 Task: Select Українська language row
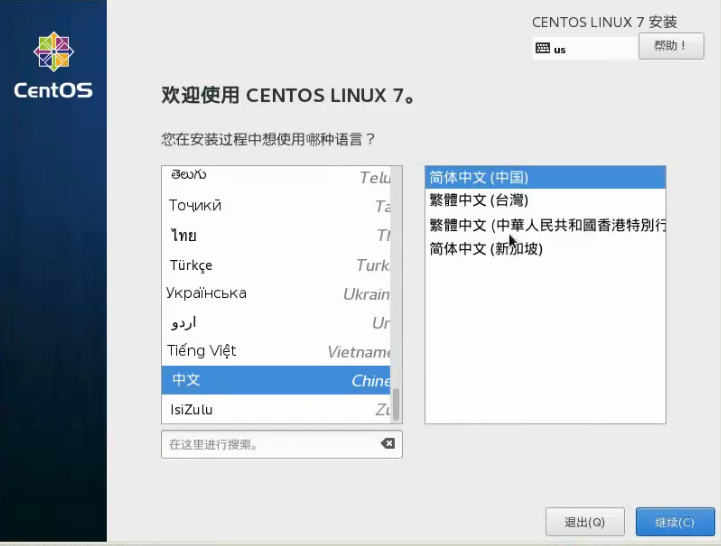click(x=276, y=293)
